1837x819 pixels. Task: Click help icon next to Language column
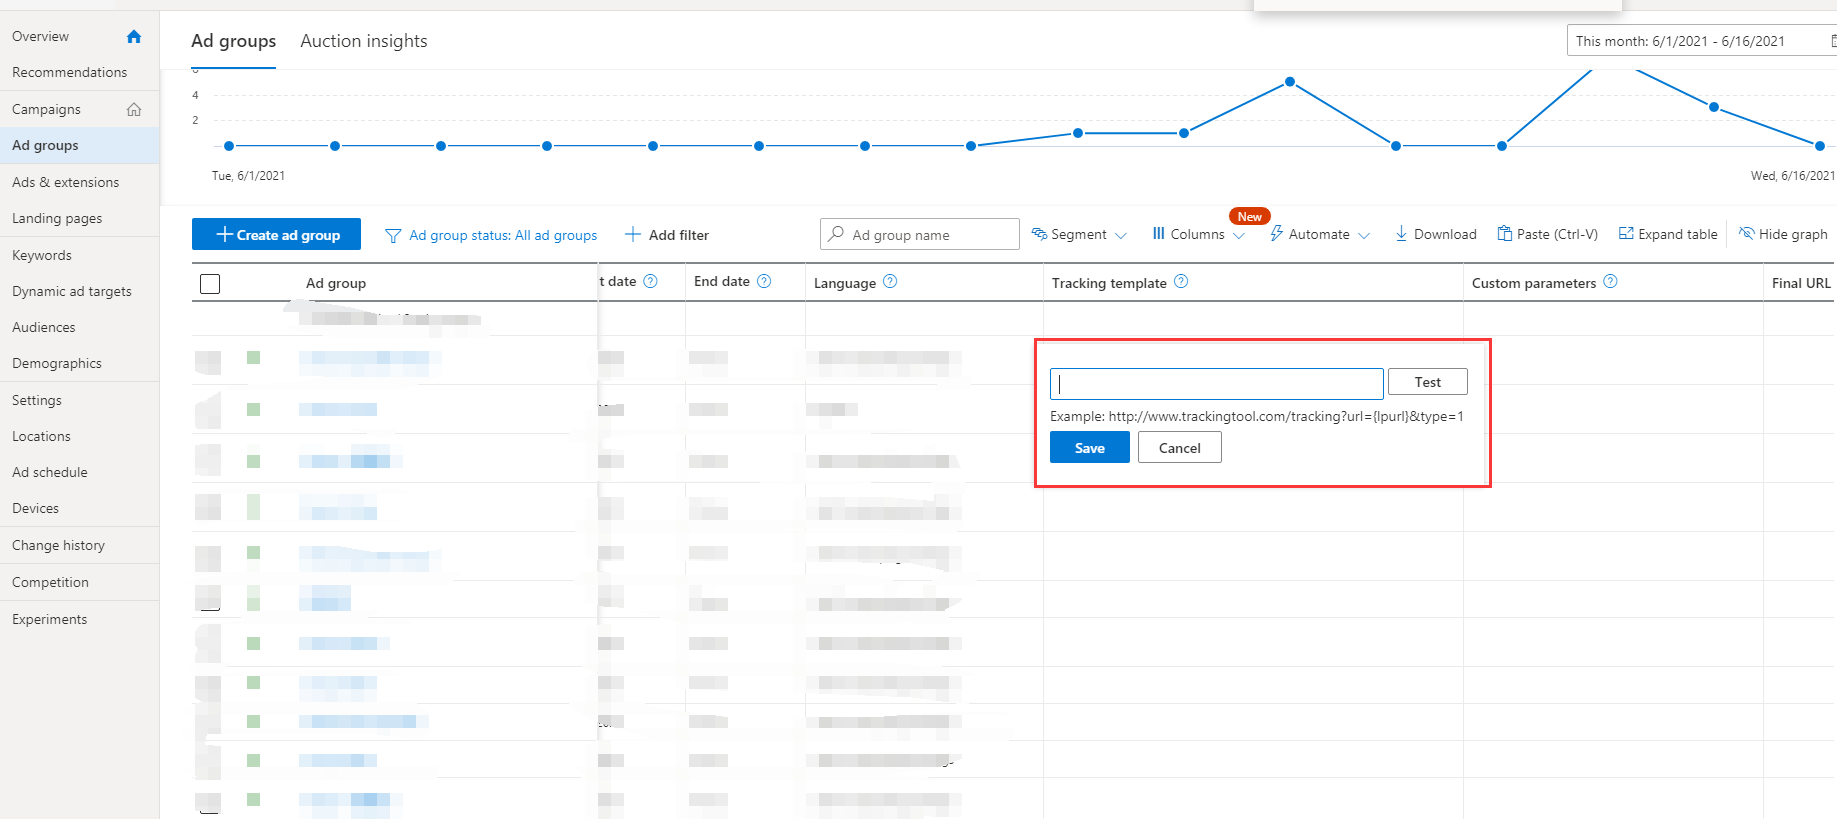pos(890,282)
